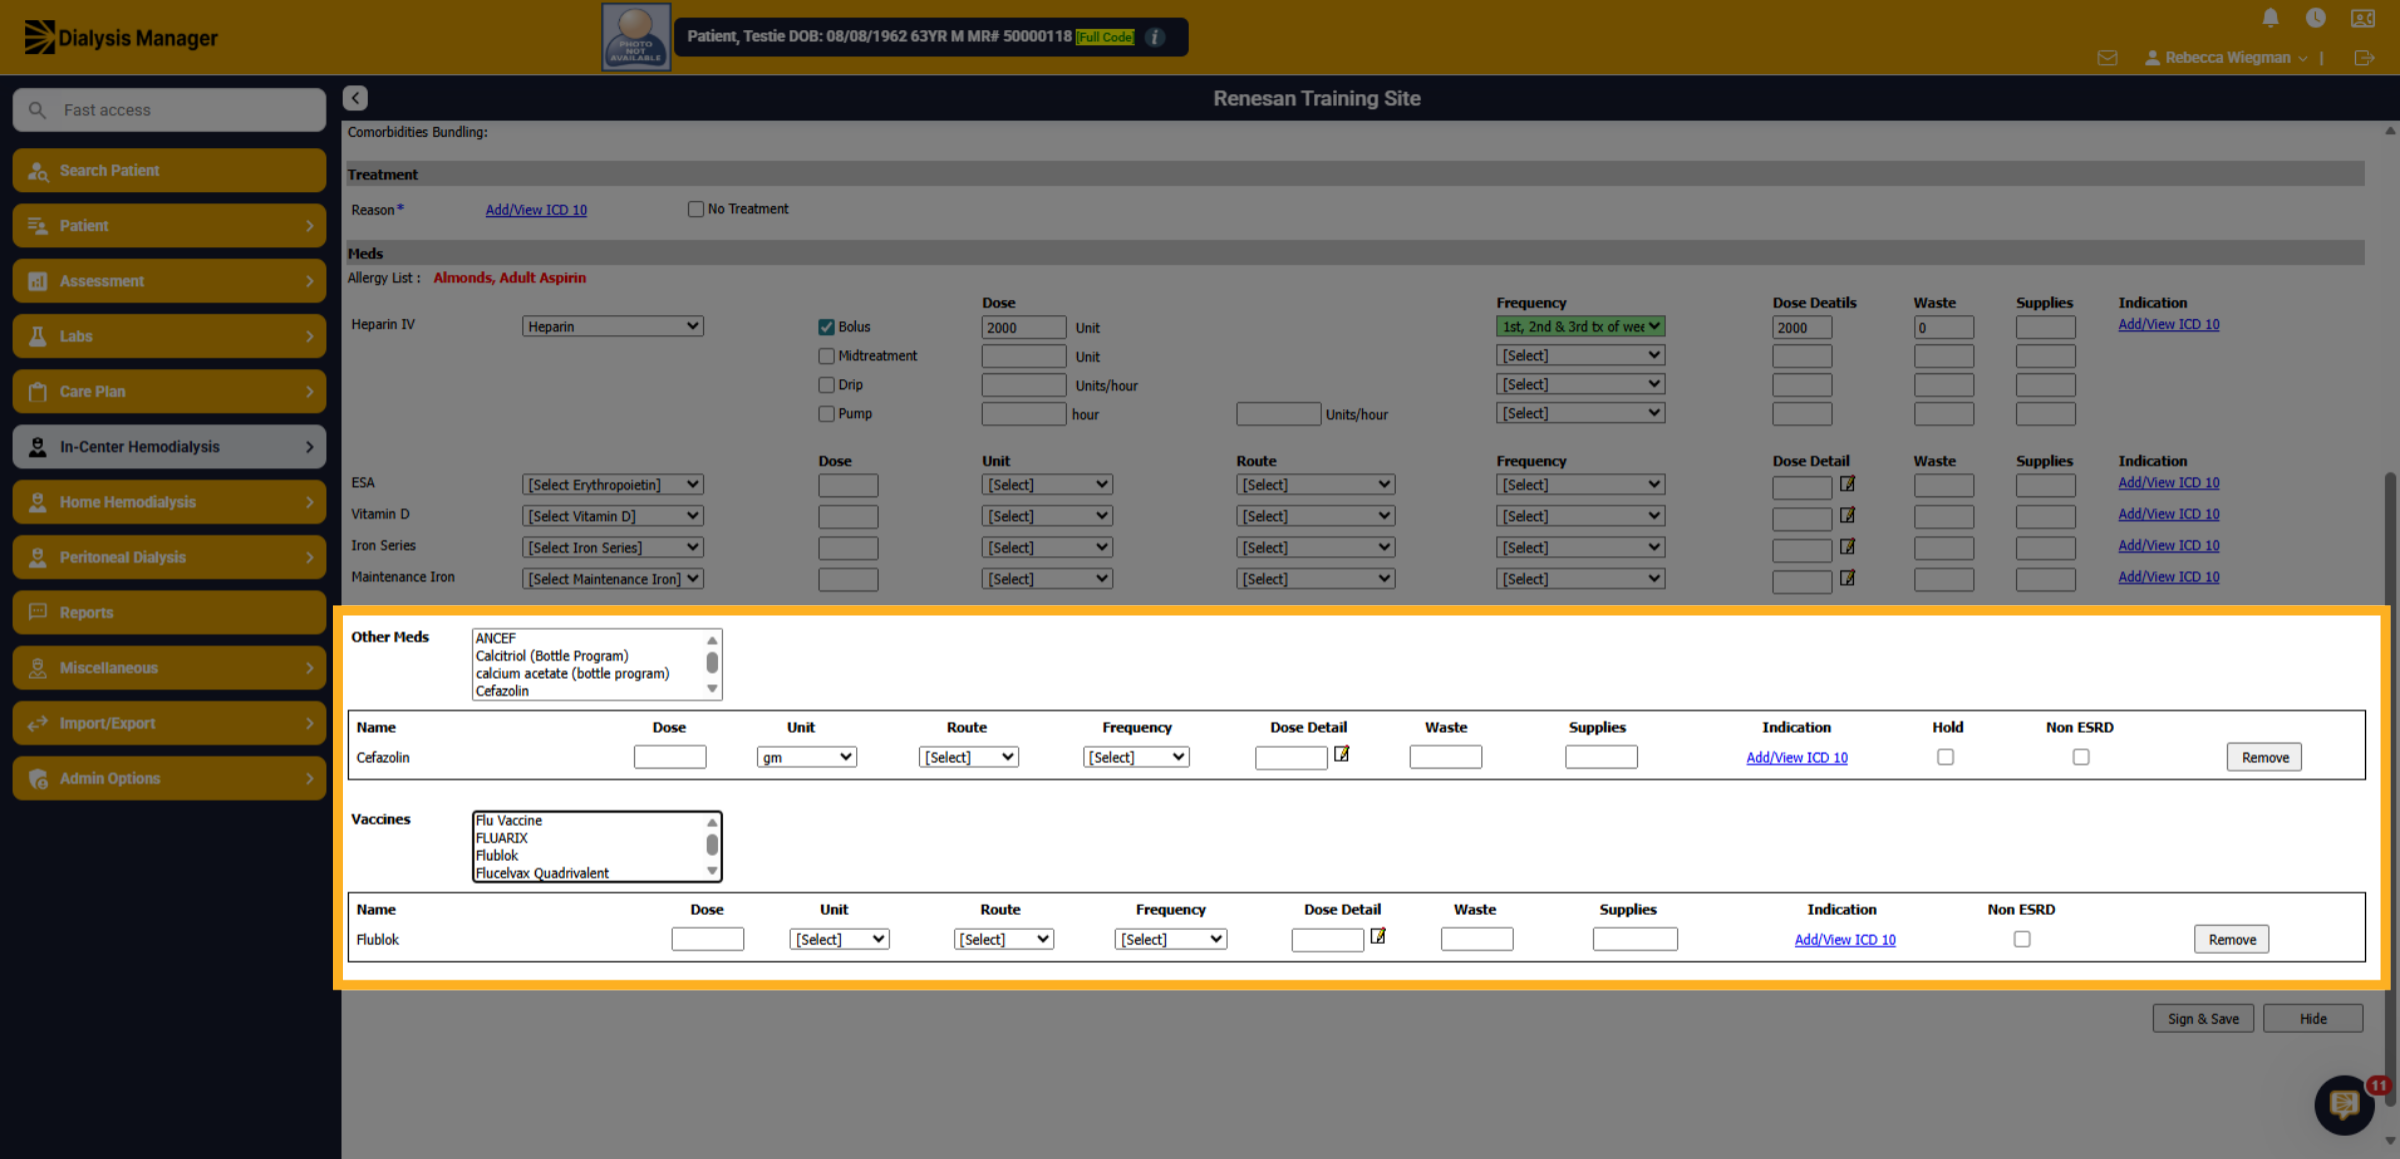
Task: Check the Midtreatment checkbox
Action: click(826, 356)
